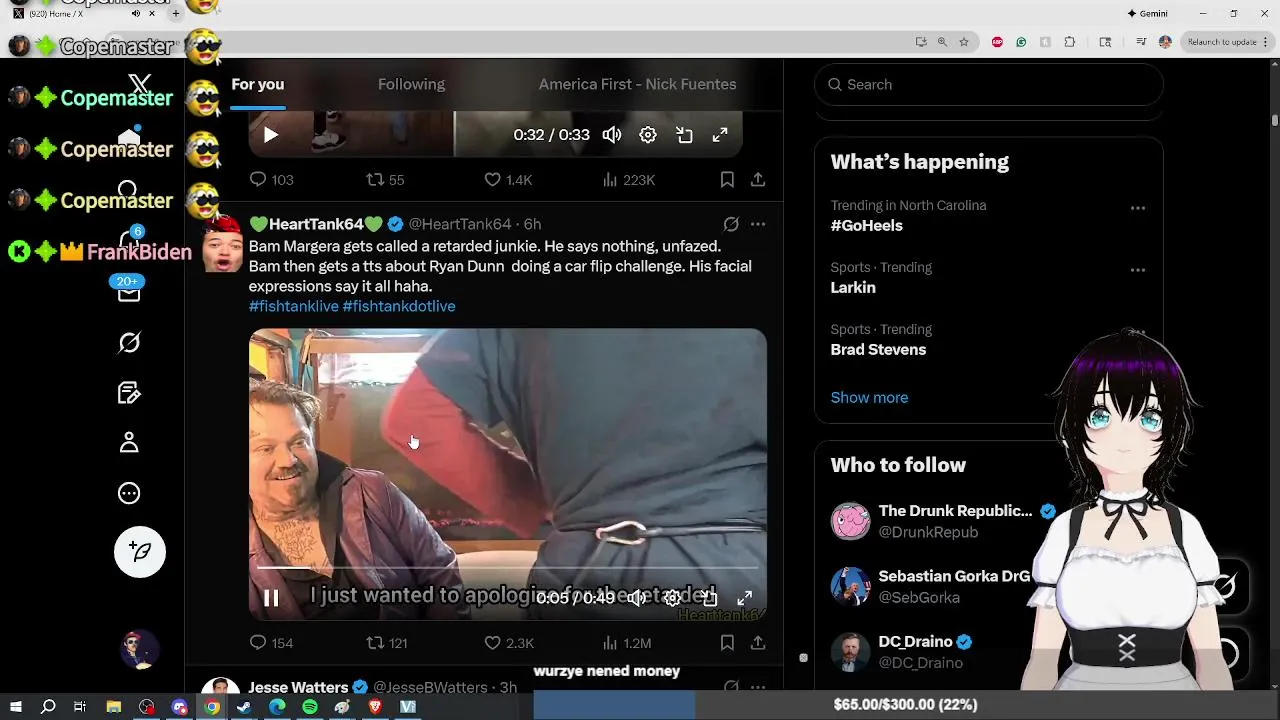This screenshot has width=1280, height=720.
Task: Click Show more under What's happening
Action: [x=869, y=398]
